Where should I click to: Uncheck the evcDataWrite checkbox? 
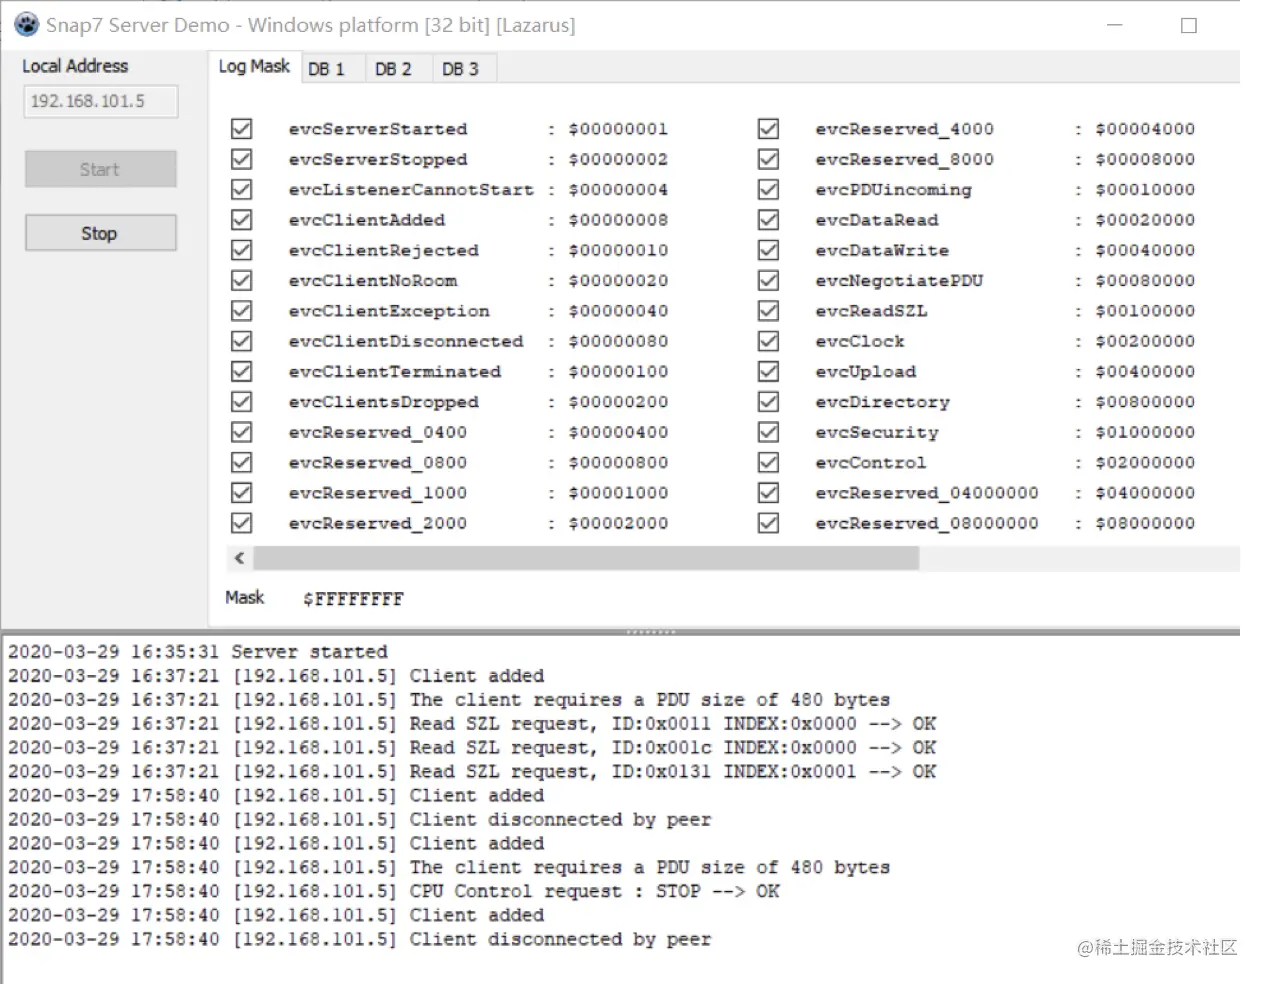(768, 250)
